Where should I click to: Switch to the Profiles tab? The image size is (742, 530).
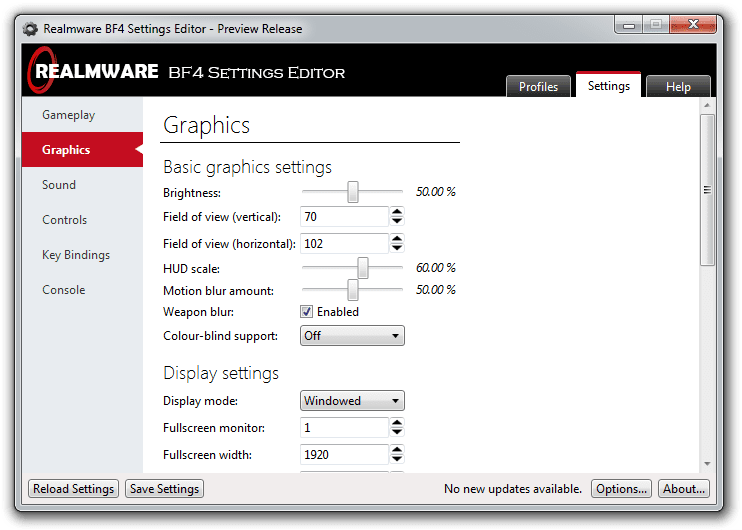(x=538, y=87)
